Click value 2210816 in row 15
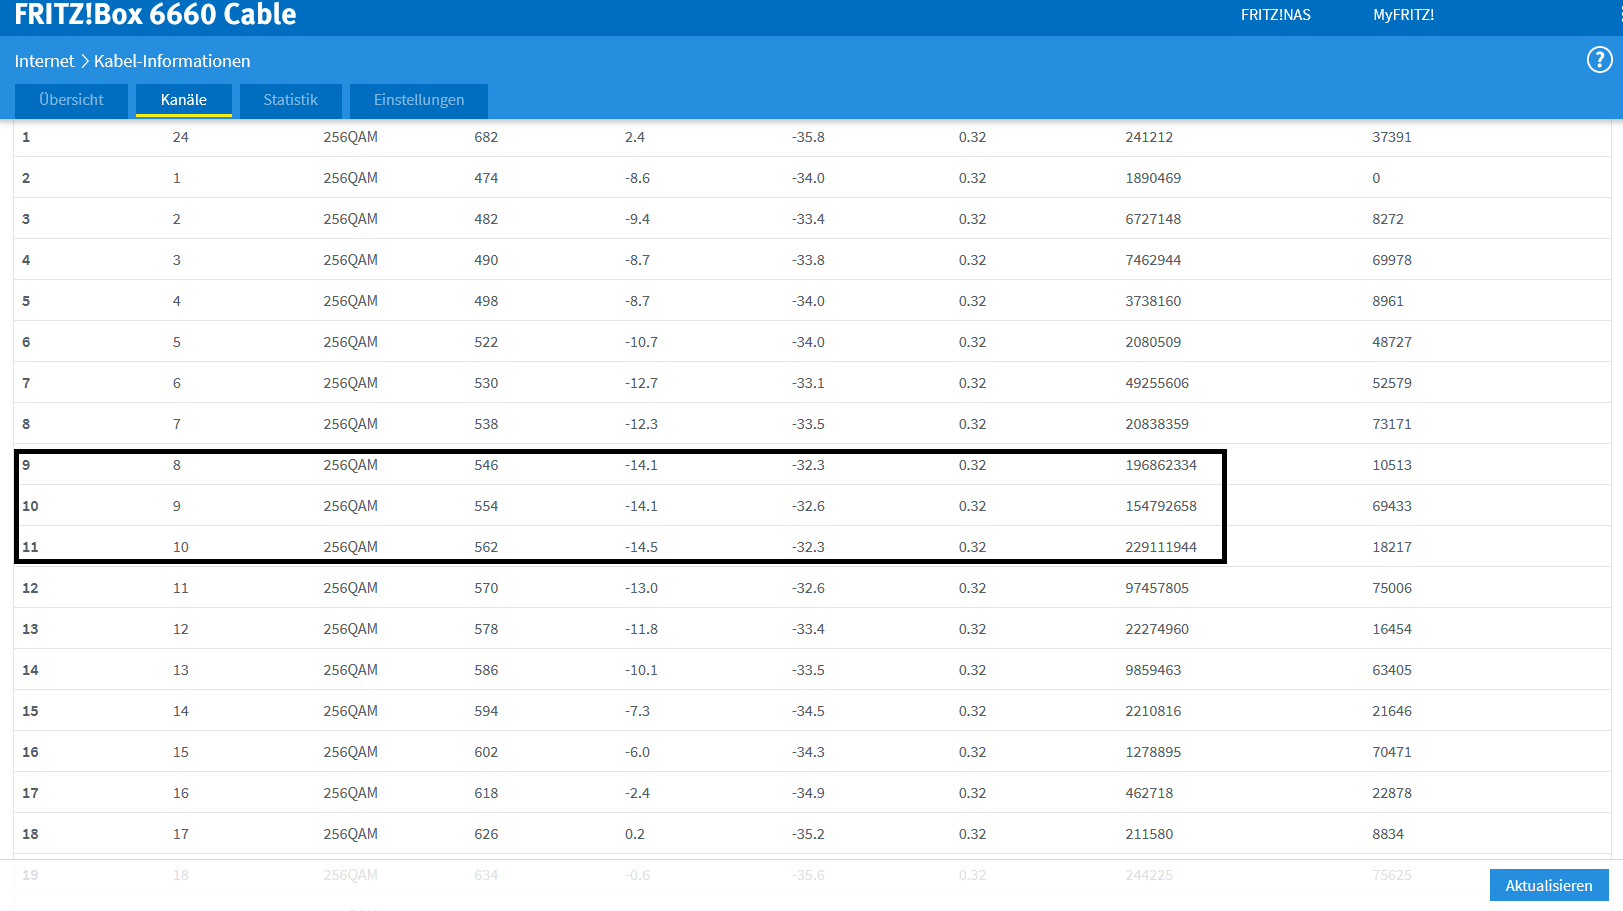Image resolution: width=1623 pixels, height=911 pixels. pos(1153,711)
